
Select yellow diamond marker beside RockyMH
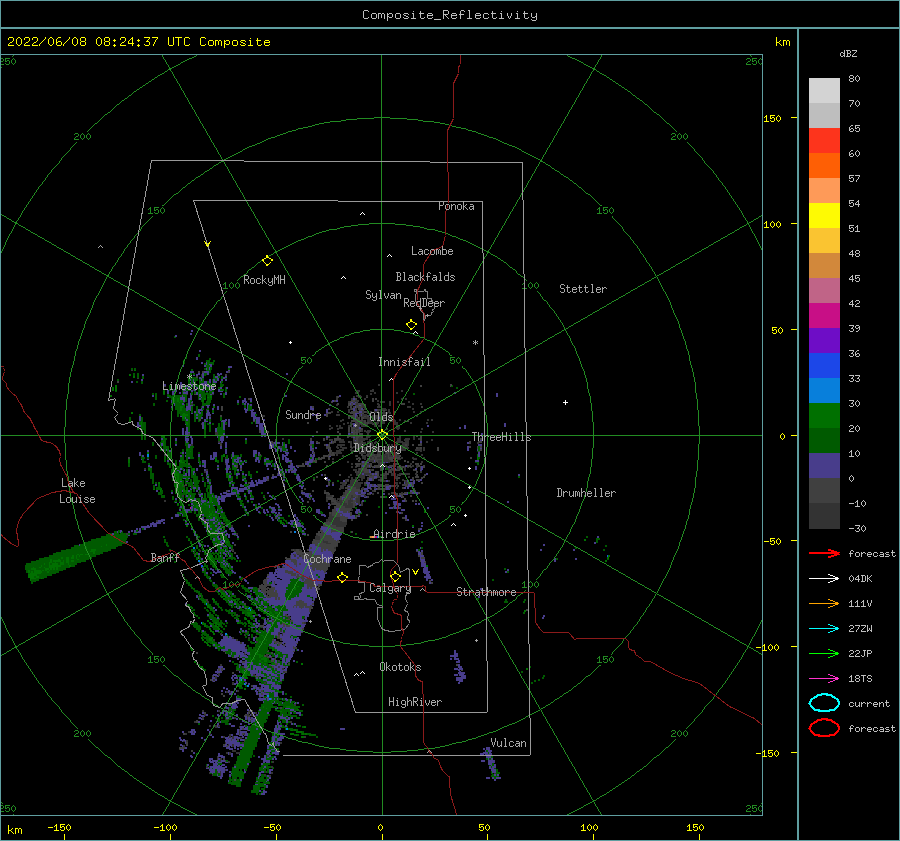[267, 261]
